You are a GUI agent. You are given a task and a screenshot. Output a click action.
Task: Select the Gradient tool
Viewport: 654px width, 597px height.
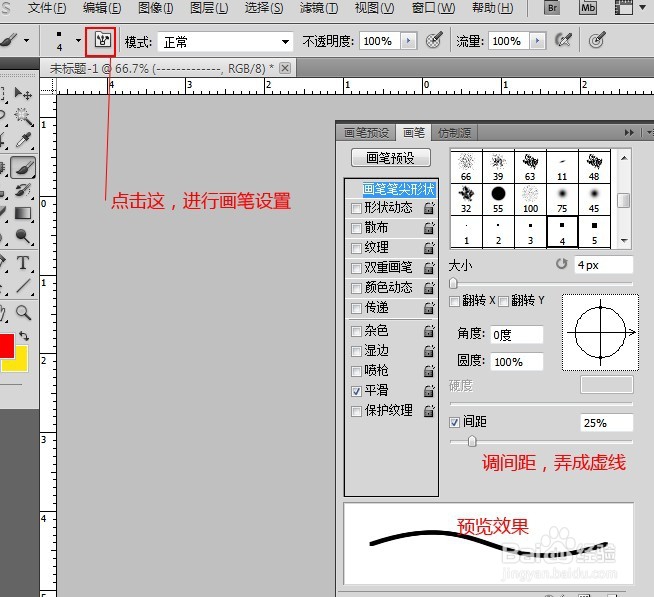[x=23, y=214]
